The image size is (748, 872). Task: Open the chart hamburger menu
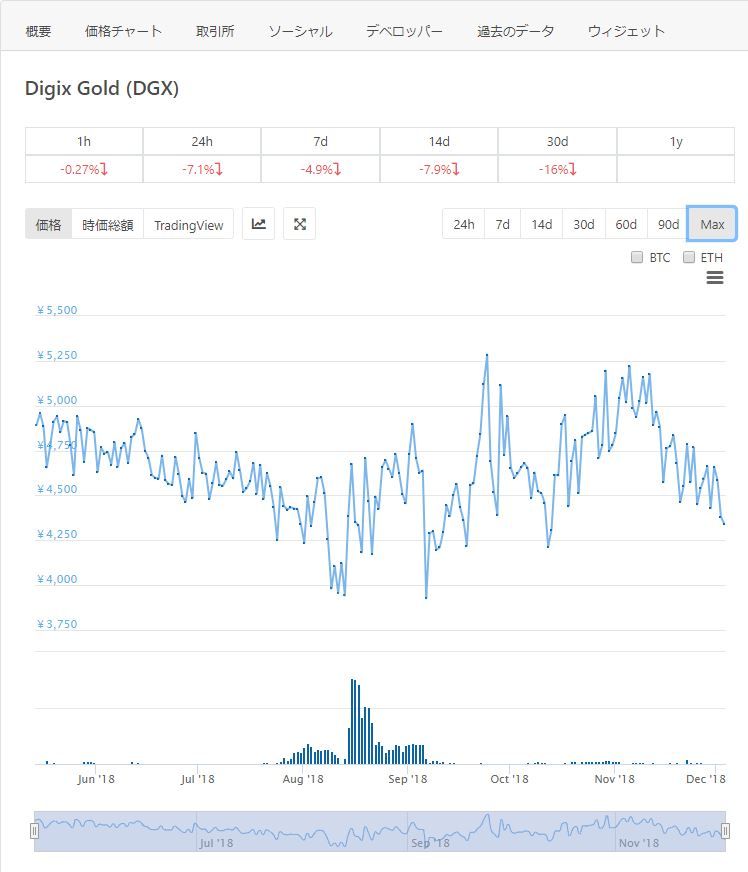pyautogui.click(x=715, y=278)
